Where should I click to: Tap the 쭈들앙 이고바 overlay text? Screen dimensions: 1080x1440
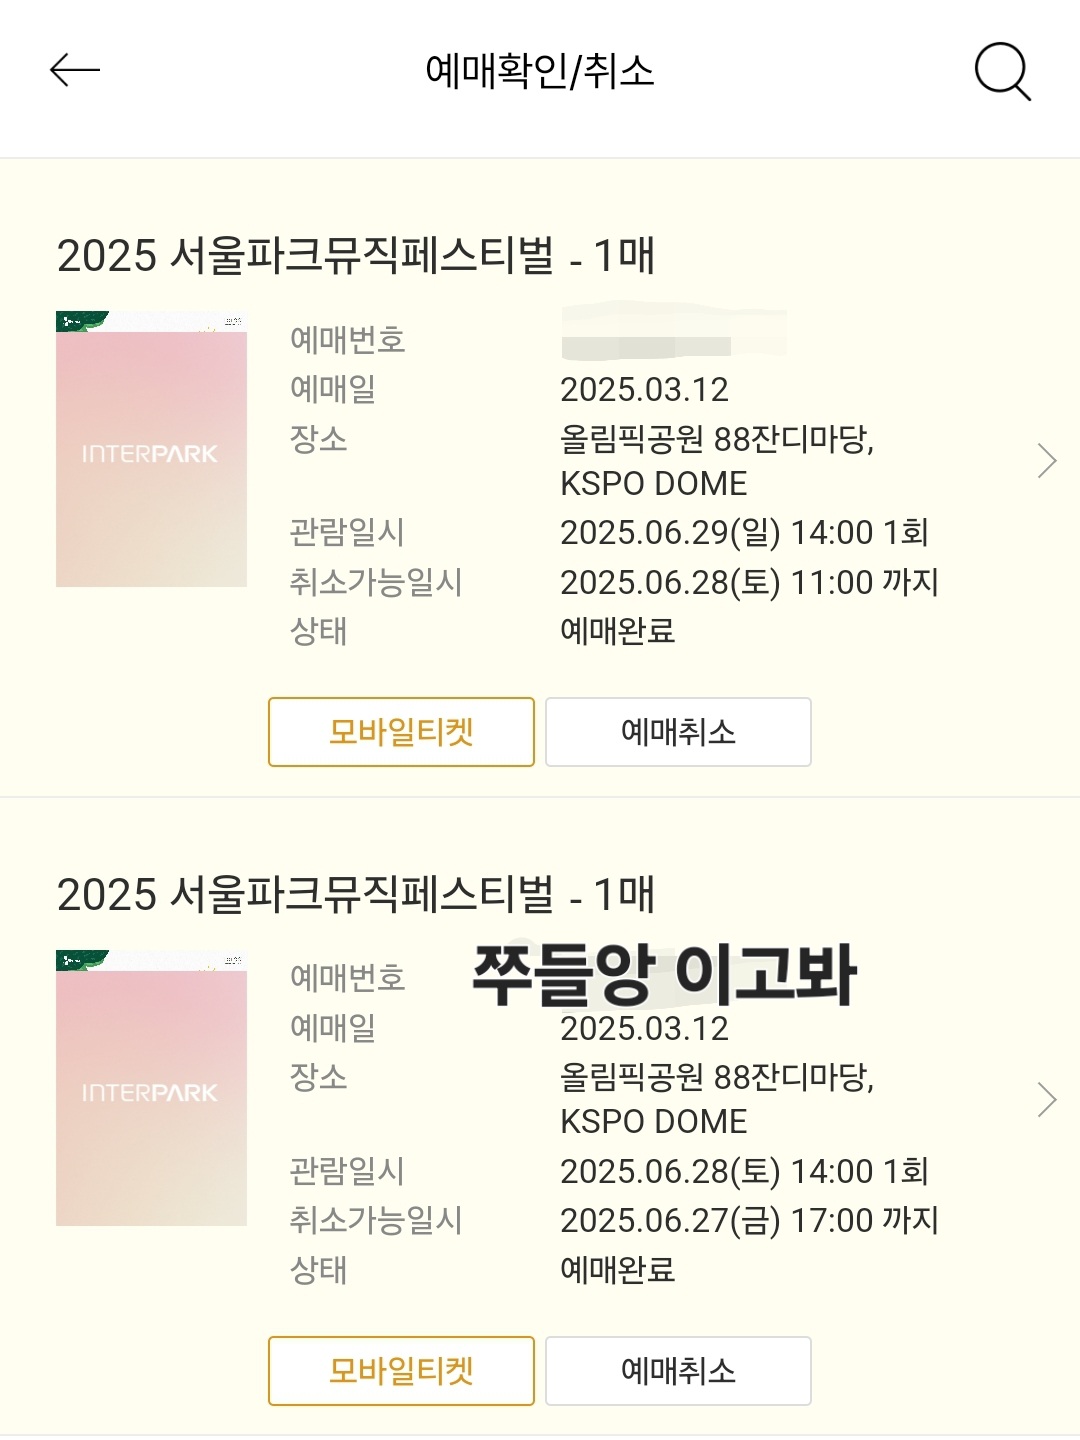point(664,975)
